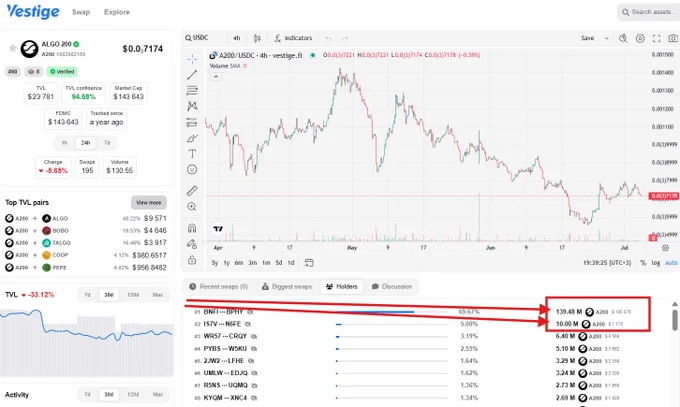Select the Fibonacci retracement tool
The image size is (680, 407).
pos(192,90)
